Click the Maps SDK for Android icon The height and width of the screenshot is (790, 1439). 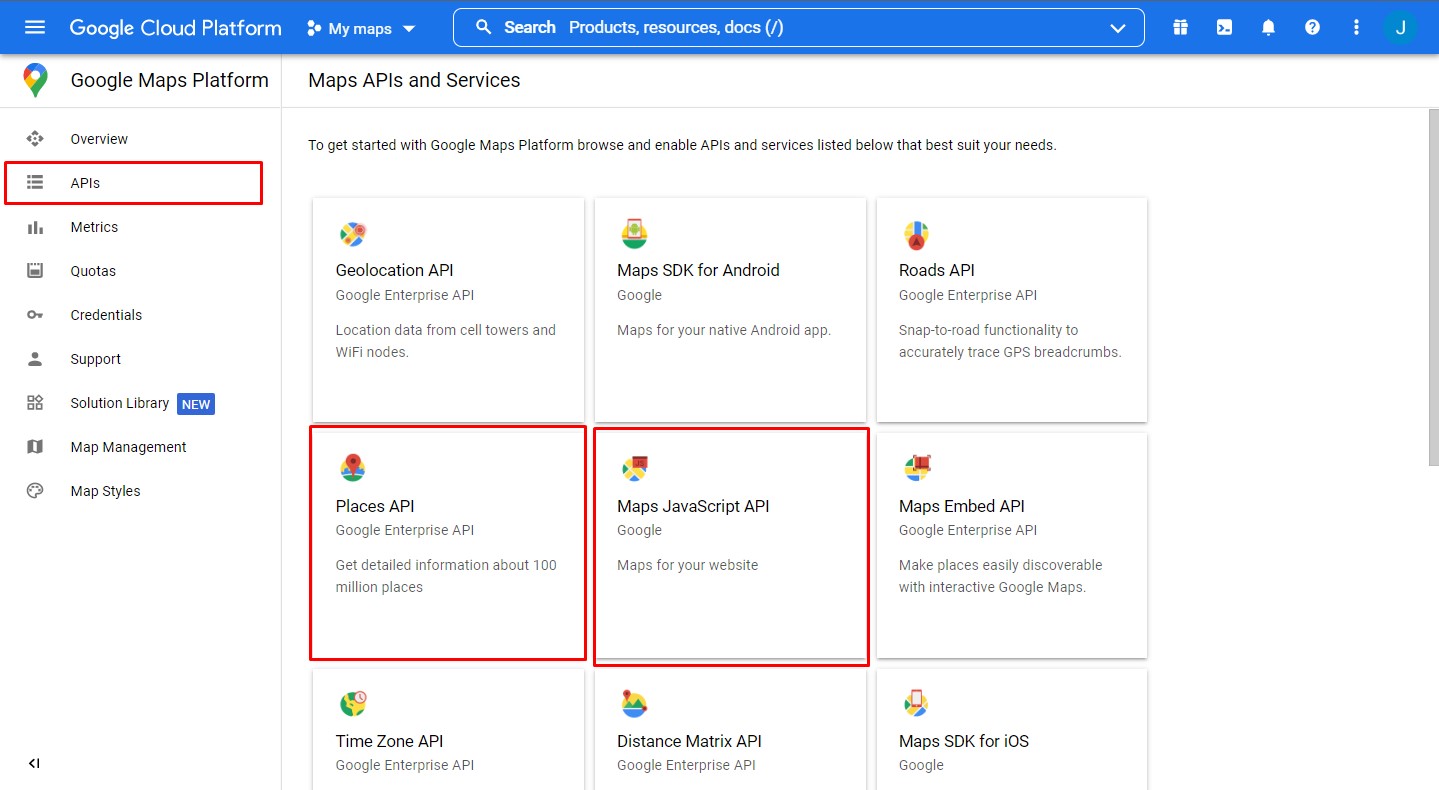coord(634,235)
